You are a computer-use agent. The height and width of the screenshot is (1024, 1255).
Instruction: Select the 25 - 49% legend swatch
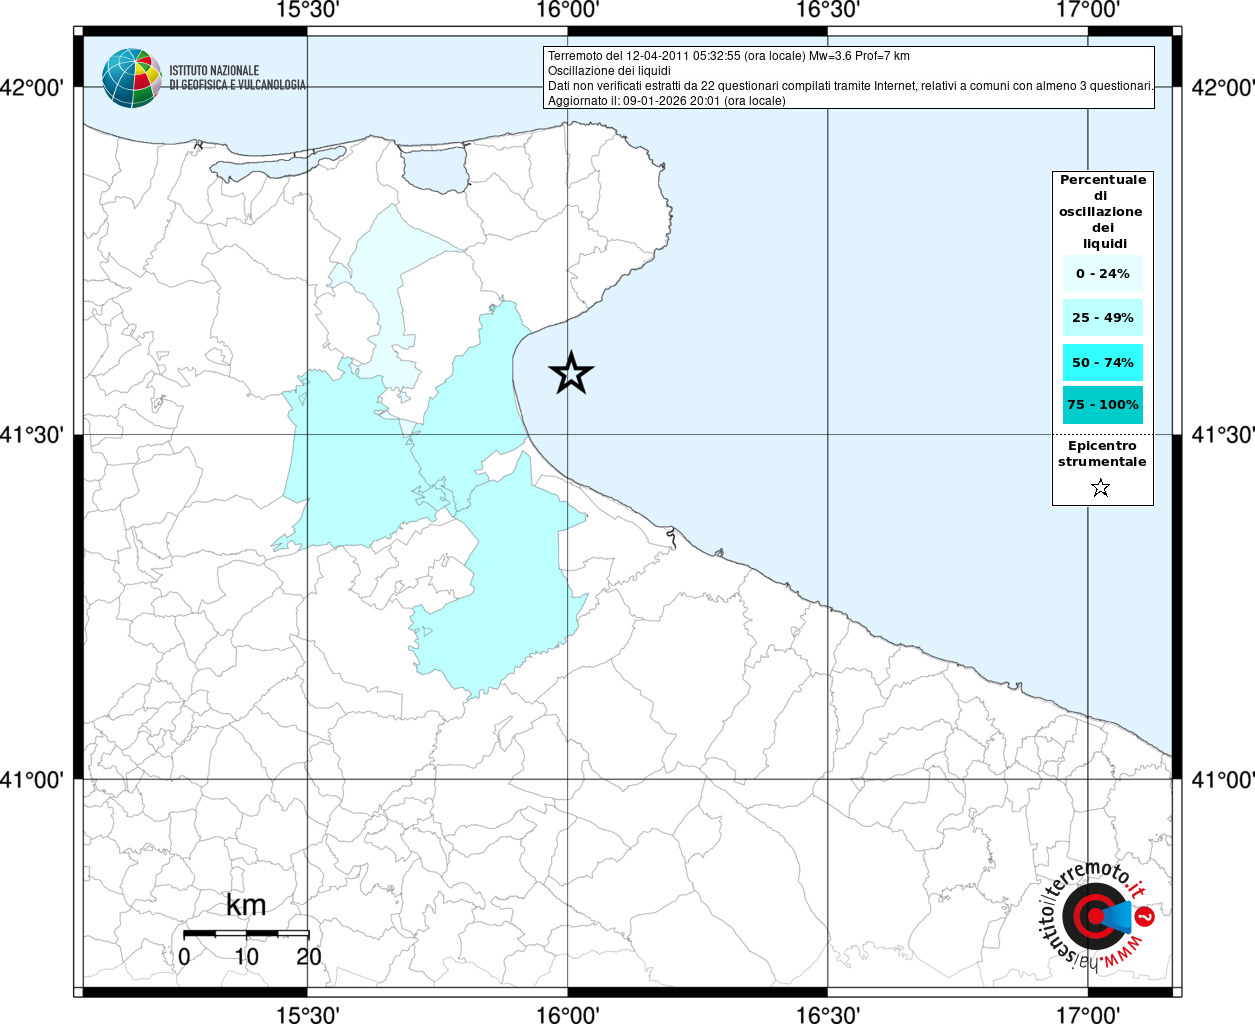click(1102, 318)
